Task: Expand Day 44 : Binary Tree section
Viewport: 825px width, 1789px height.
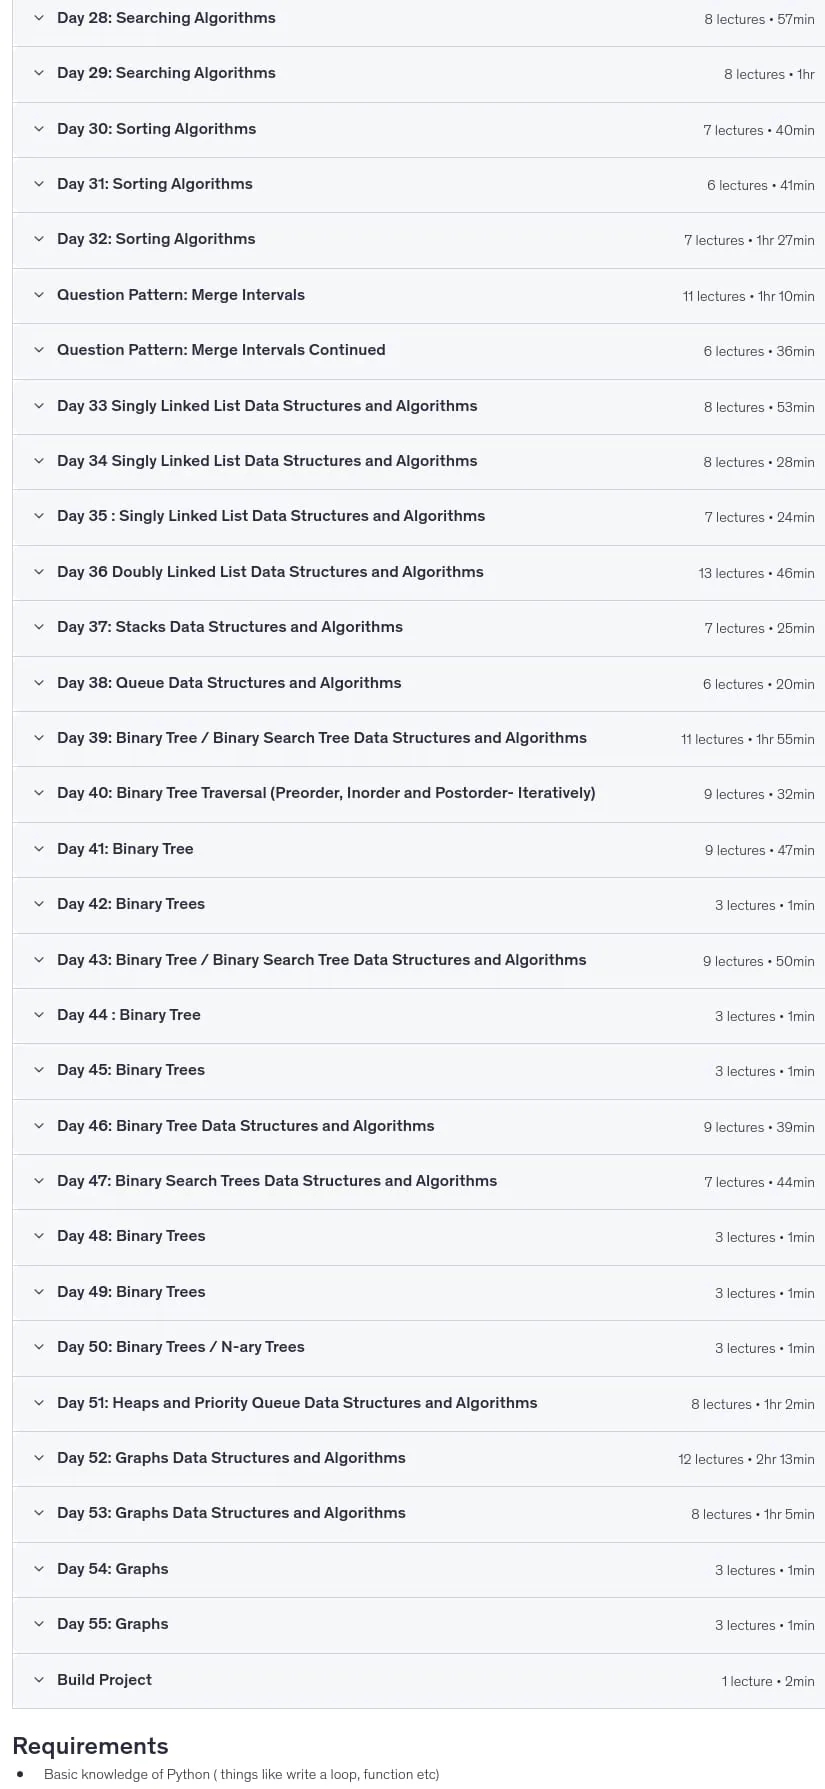Action: [x=418, y=1015]
